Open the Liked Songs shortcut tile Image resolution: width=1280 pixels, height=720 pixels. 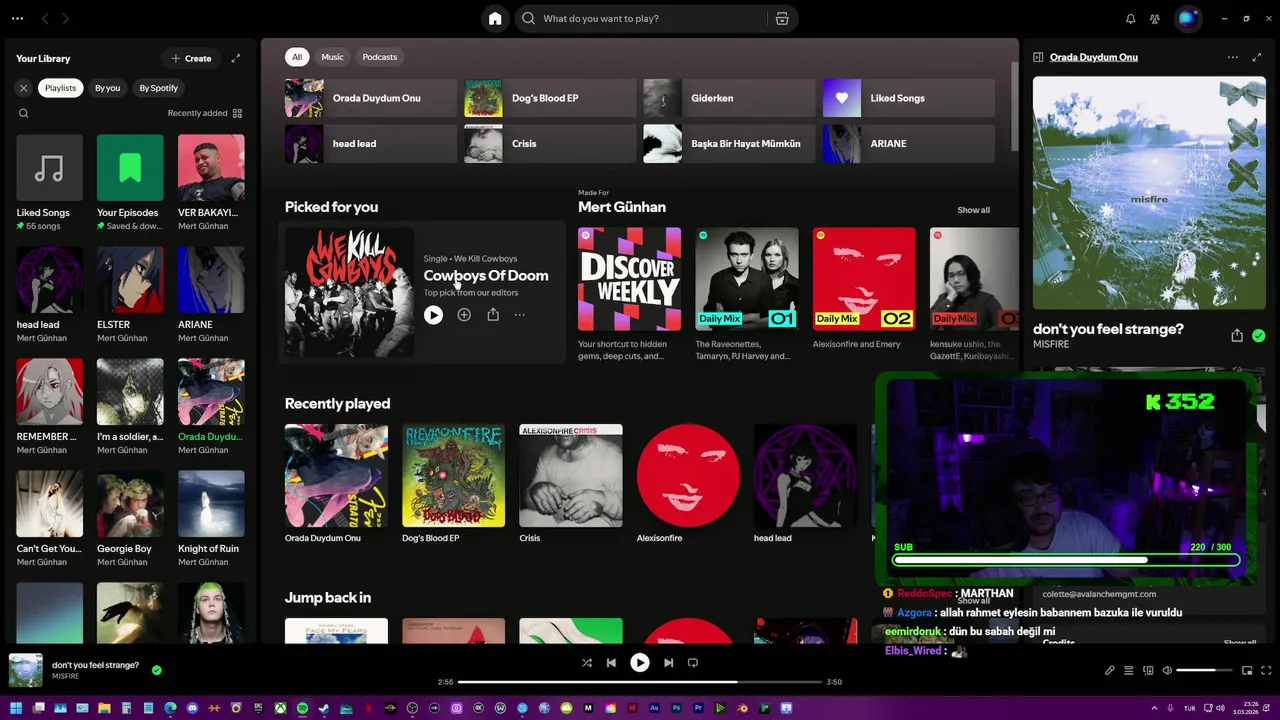[909, 98]
